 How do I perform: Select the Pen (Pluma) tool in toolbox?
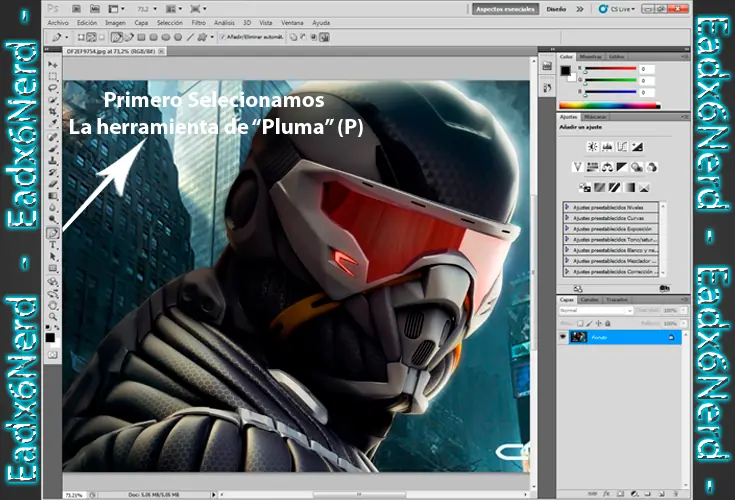point(52,233)
